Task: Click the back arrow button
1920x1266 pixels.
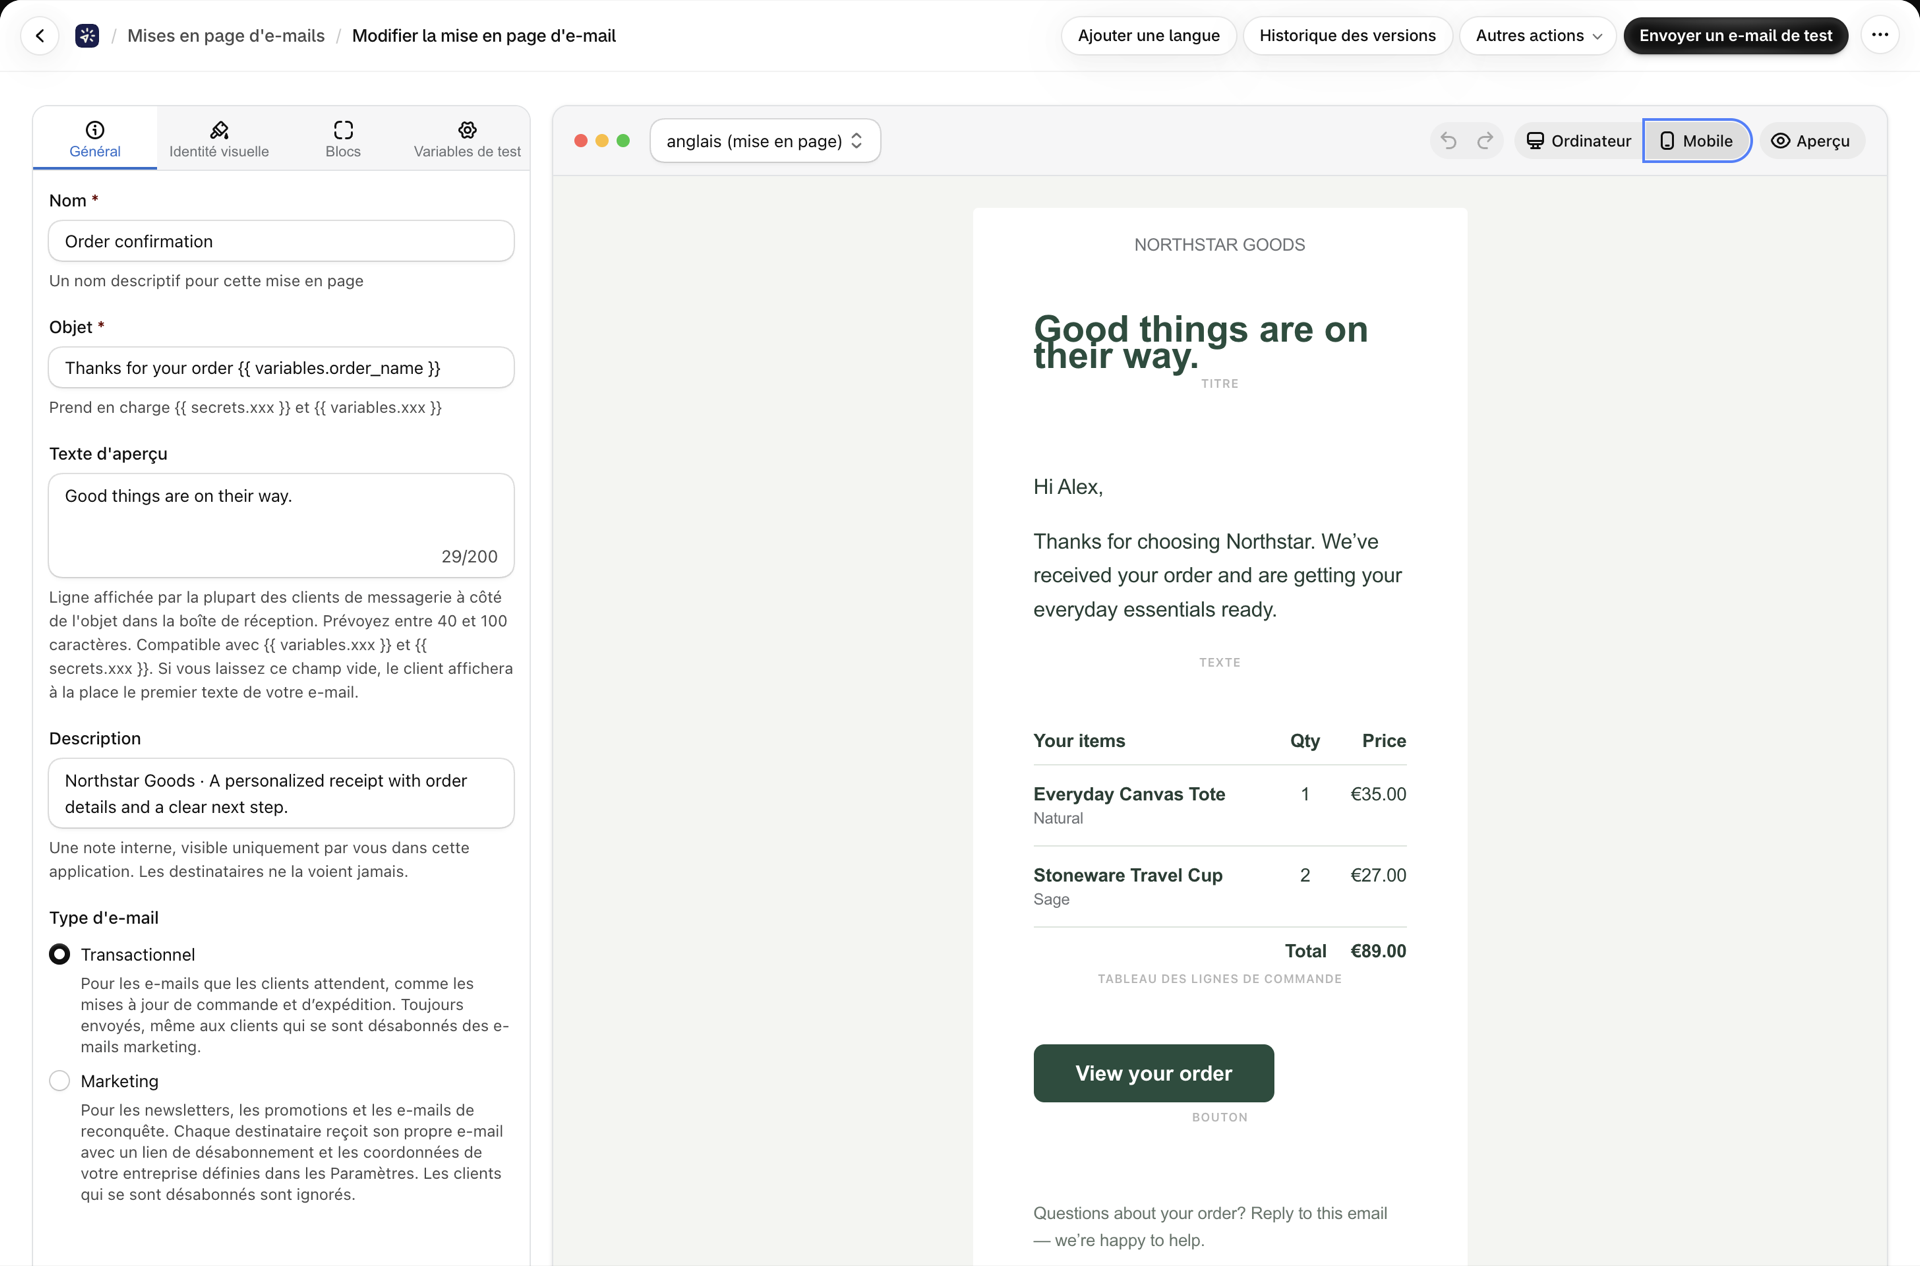Action: (x=40, y=36)
